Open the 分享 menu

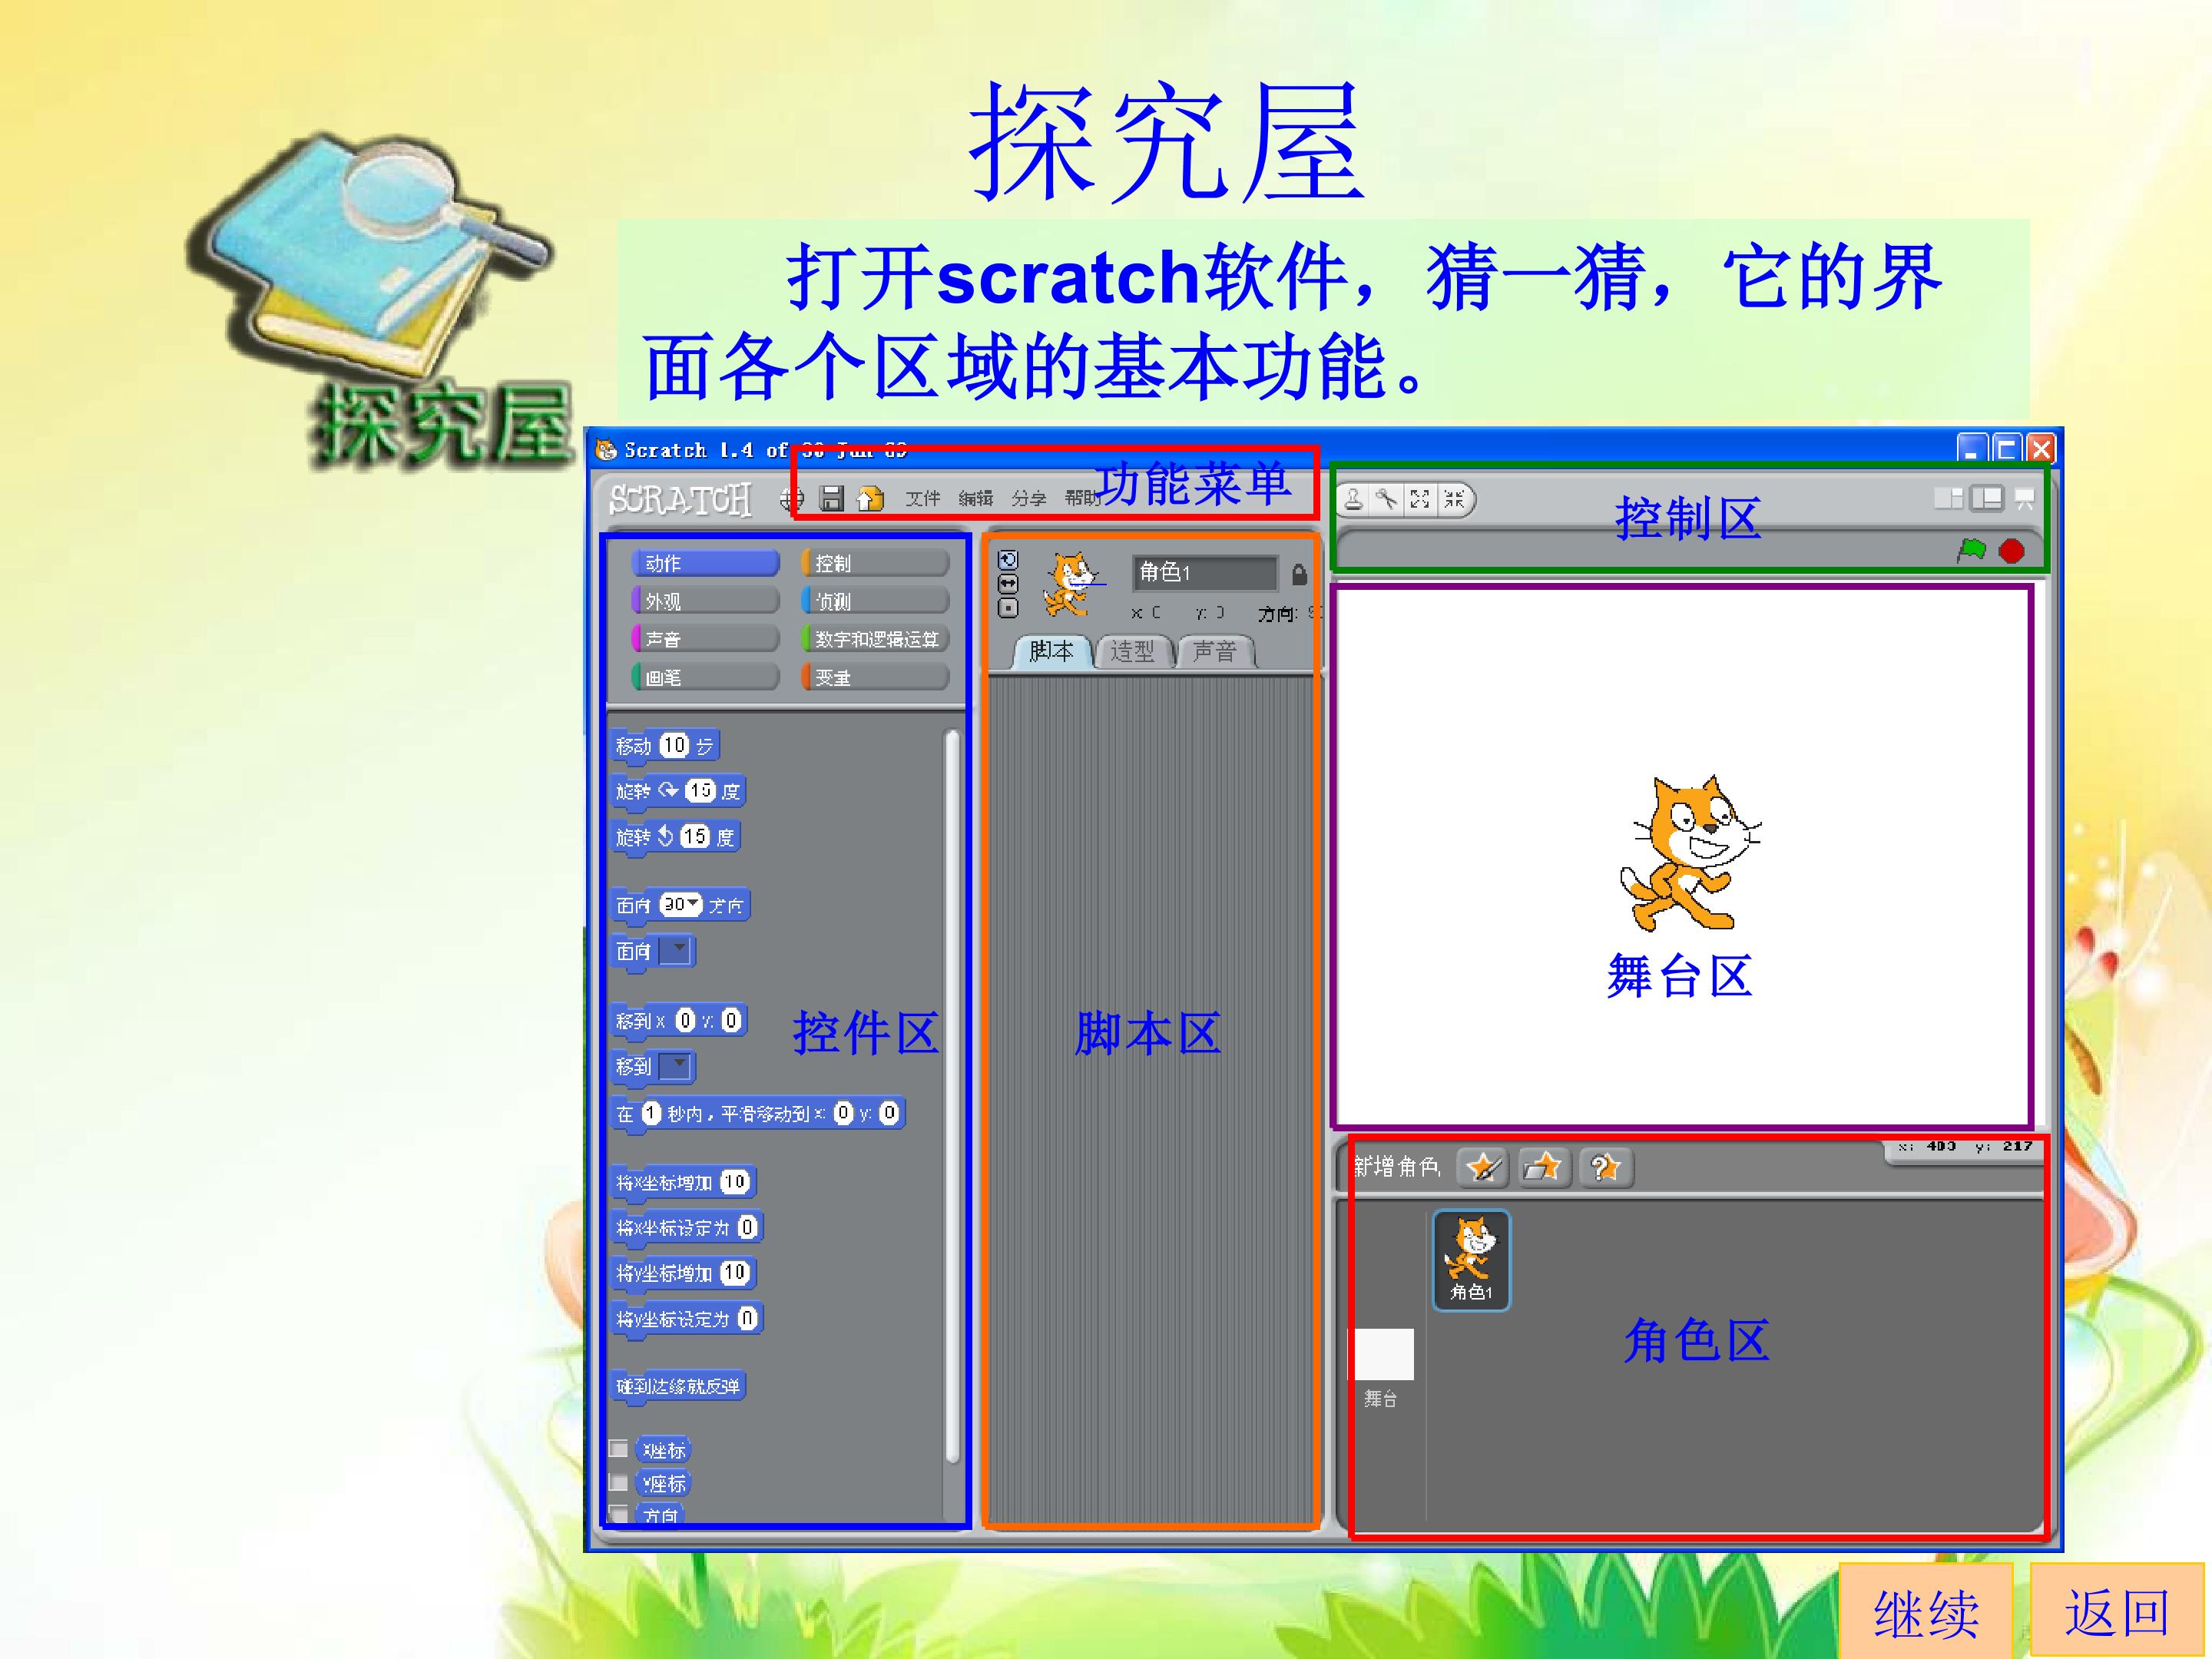(1028, 498)
